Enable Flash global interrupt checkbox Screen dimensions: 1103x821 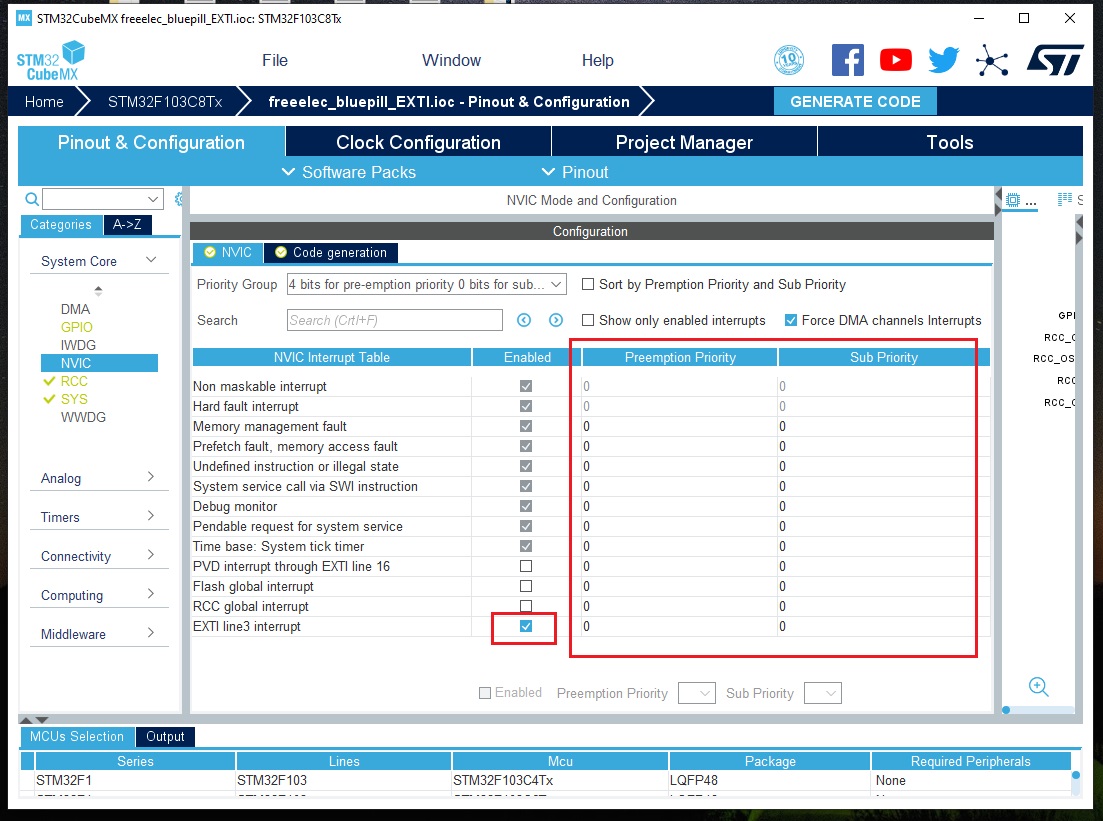coord(526,586)
